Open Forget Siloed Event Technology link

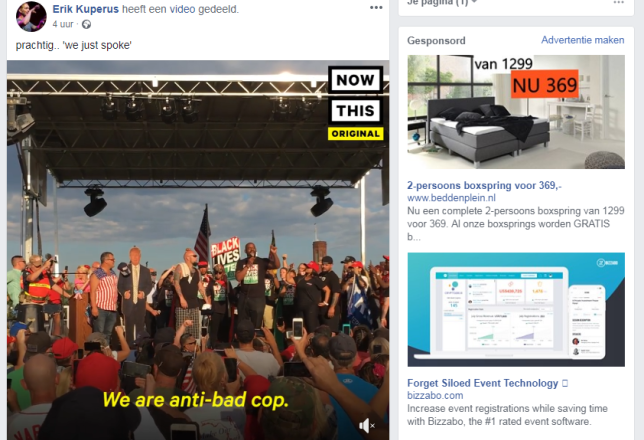[x=482, y=383]
